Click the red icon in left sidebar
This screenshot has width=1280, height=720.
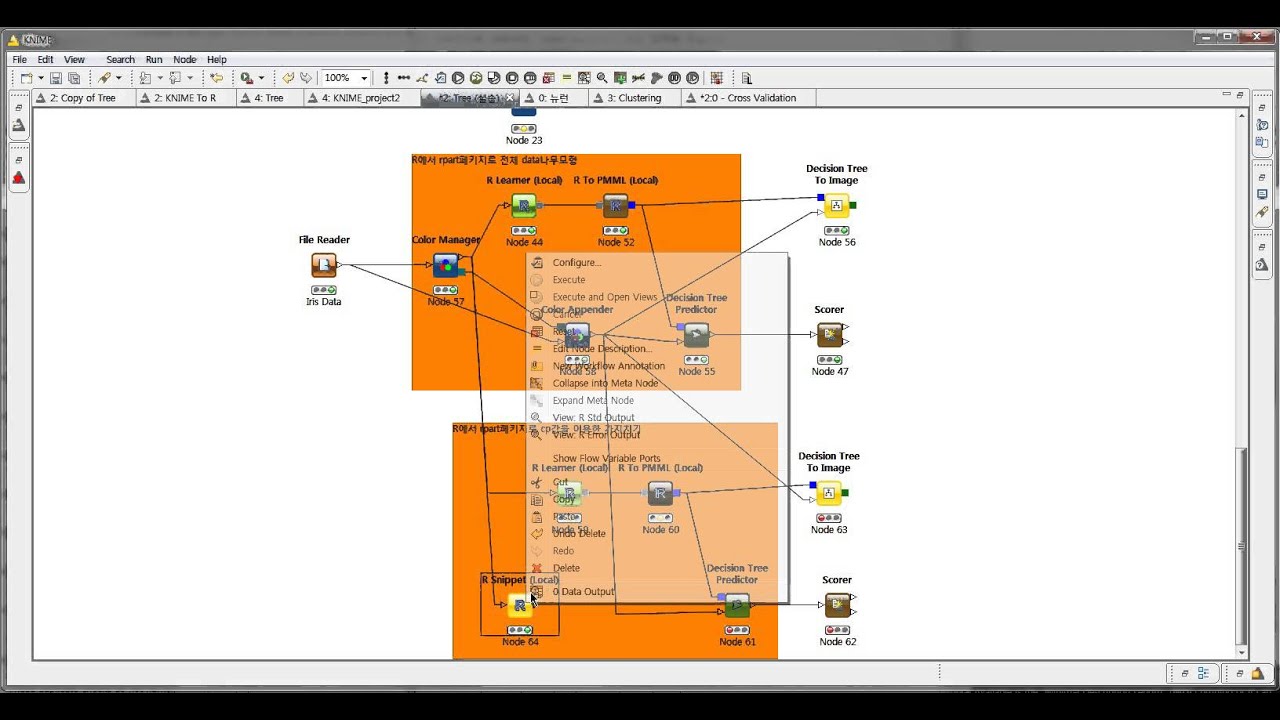pyautogui.click(x=18, y=178)
